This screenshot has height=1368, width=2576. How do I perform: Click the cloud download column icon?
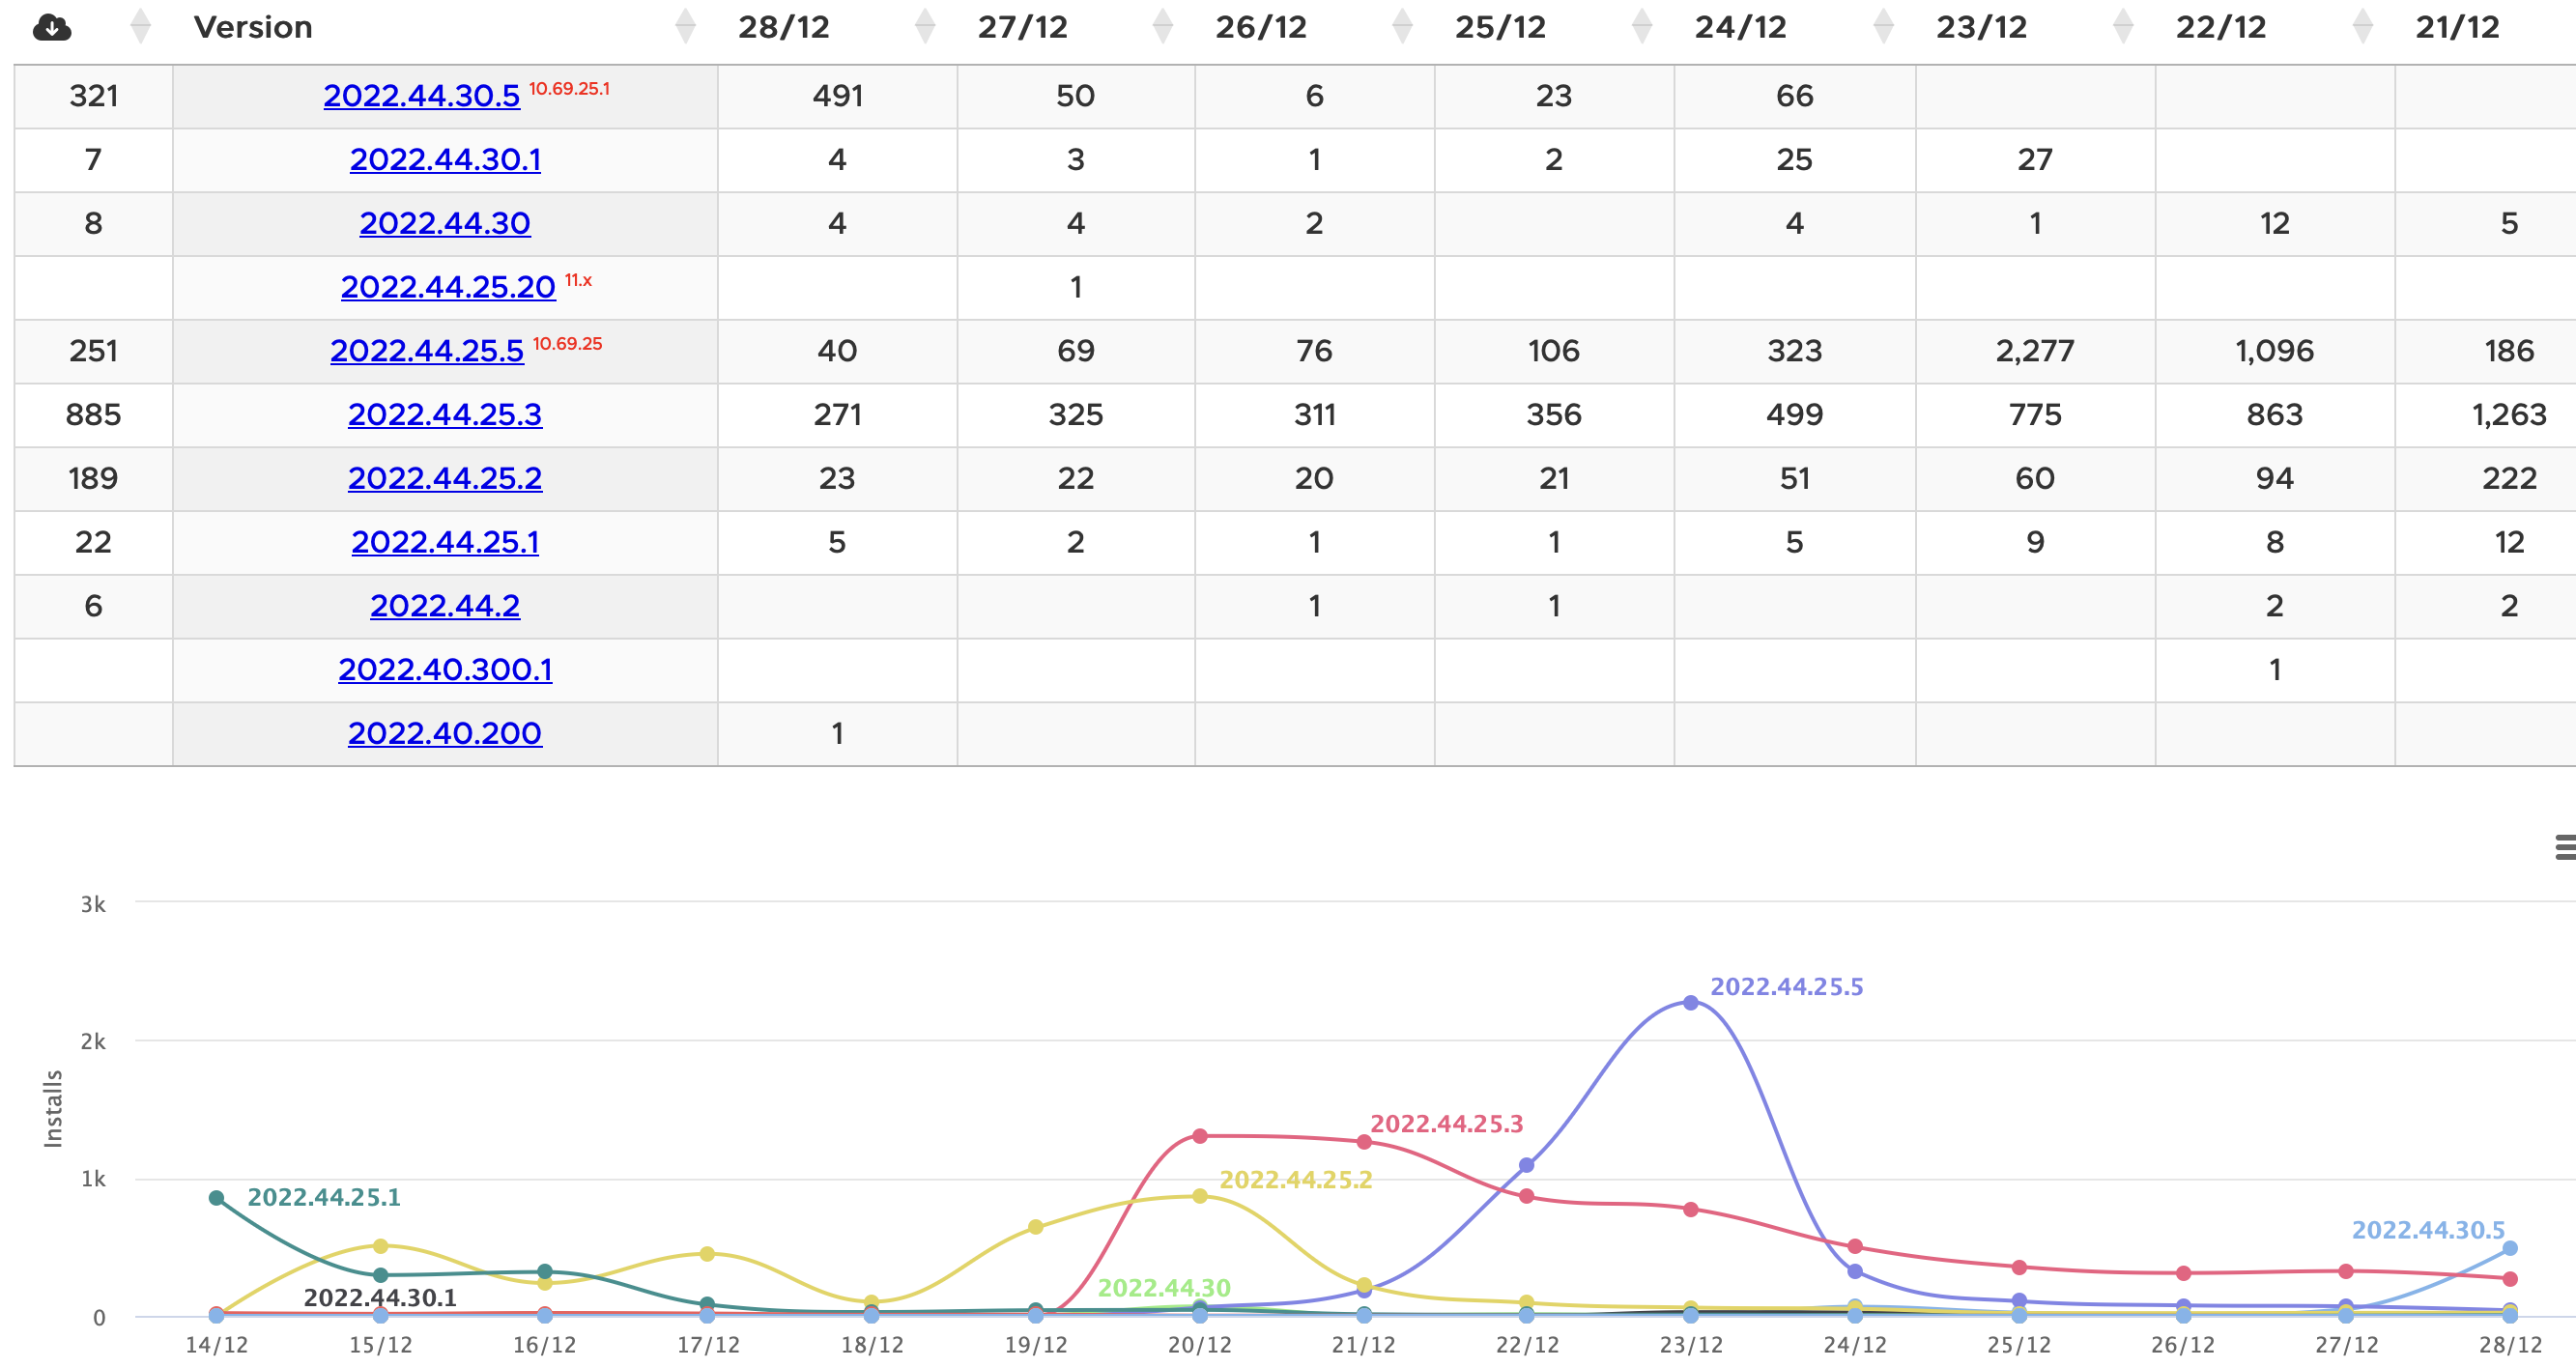51,27
